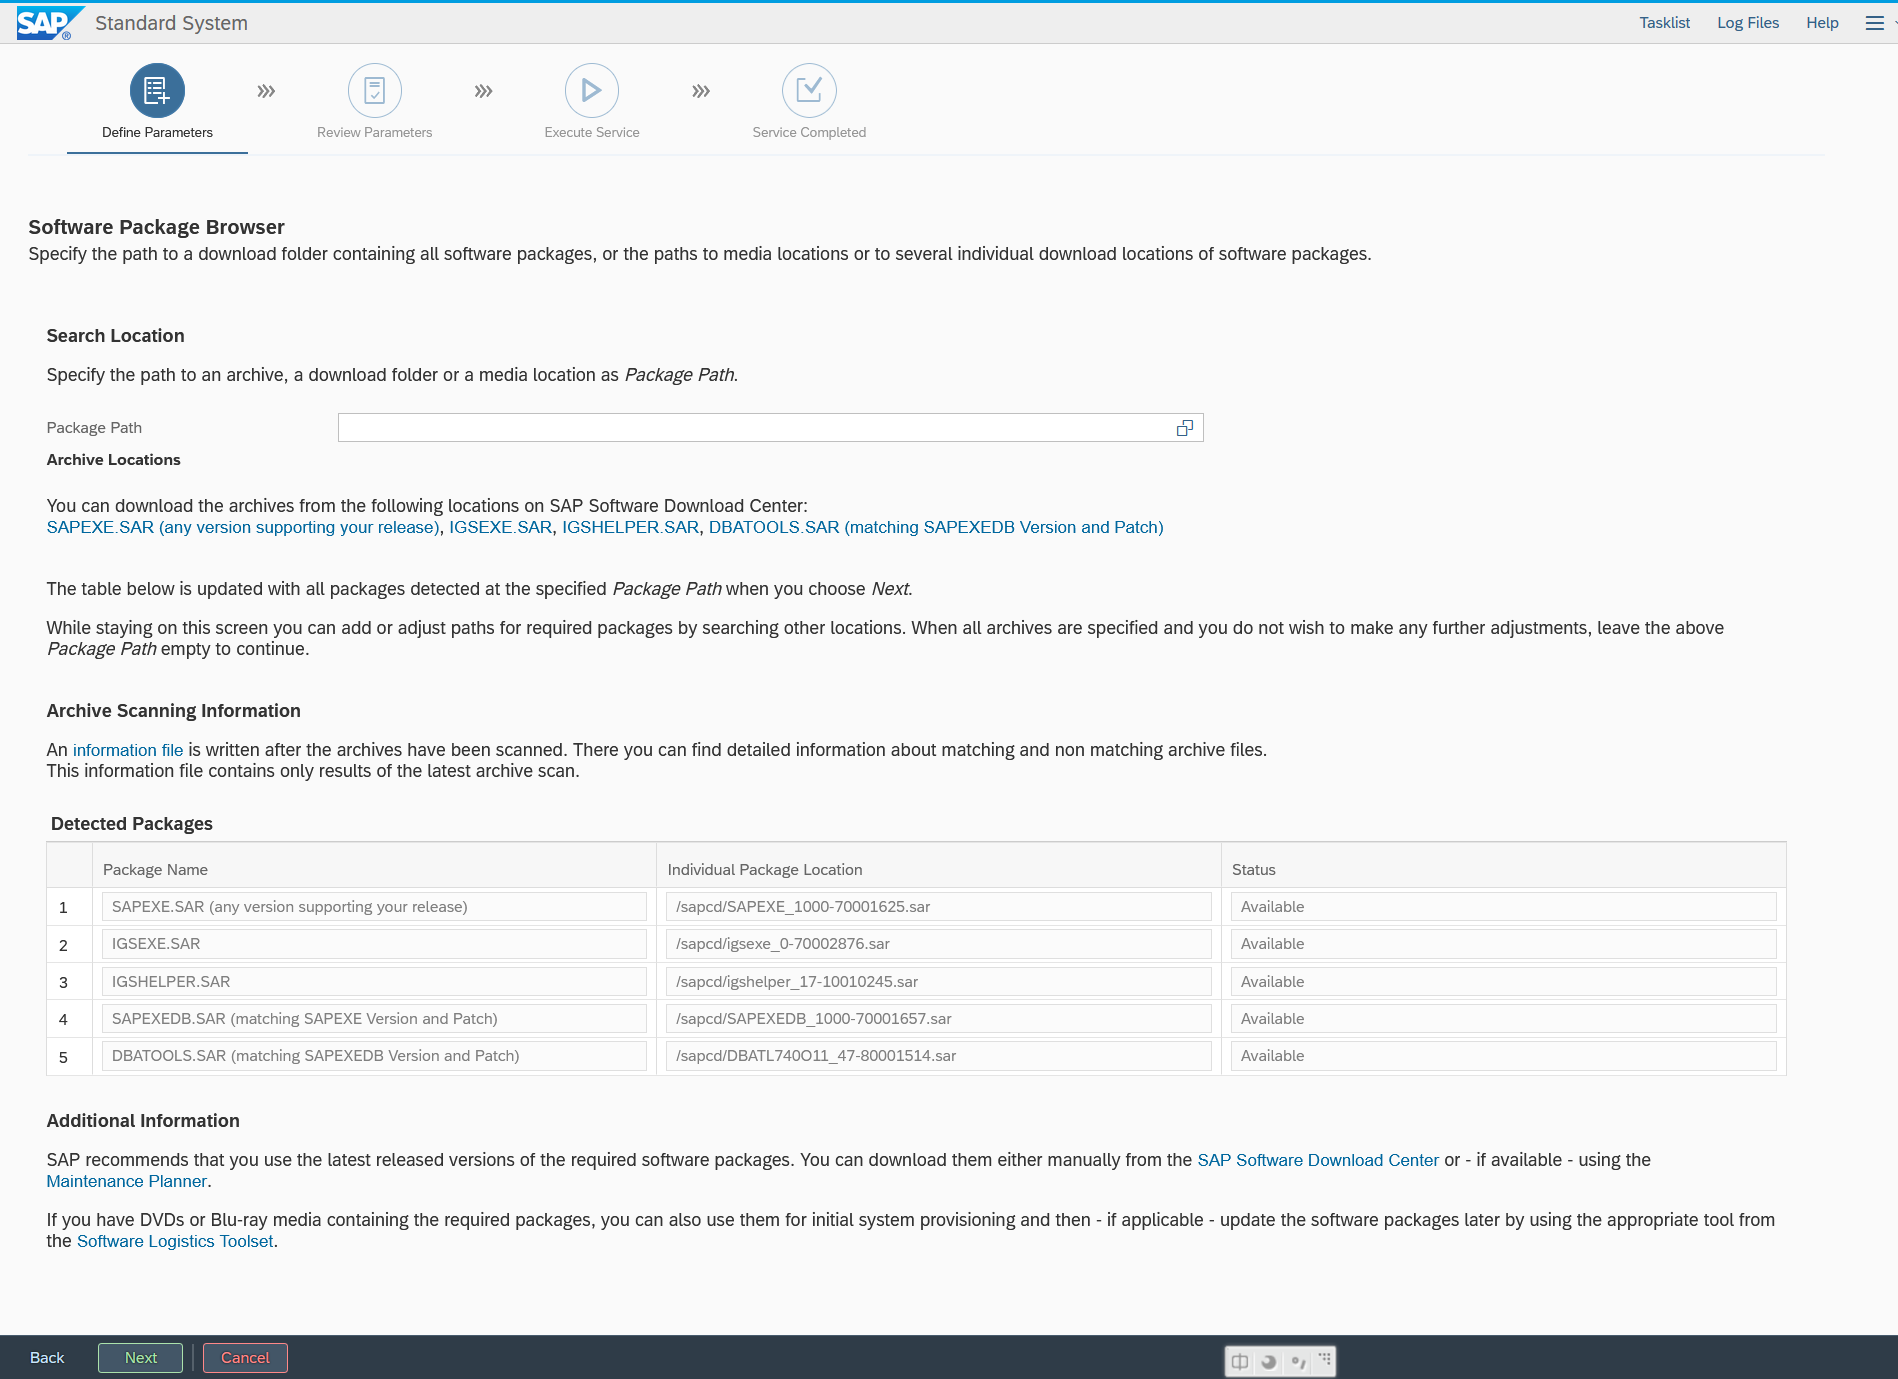The width and height of the screenshot is (1898, 1379).
Task: Click location /sapcd/SAPEXE_1000-70001625.sar
Action: click(939, 907)
